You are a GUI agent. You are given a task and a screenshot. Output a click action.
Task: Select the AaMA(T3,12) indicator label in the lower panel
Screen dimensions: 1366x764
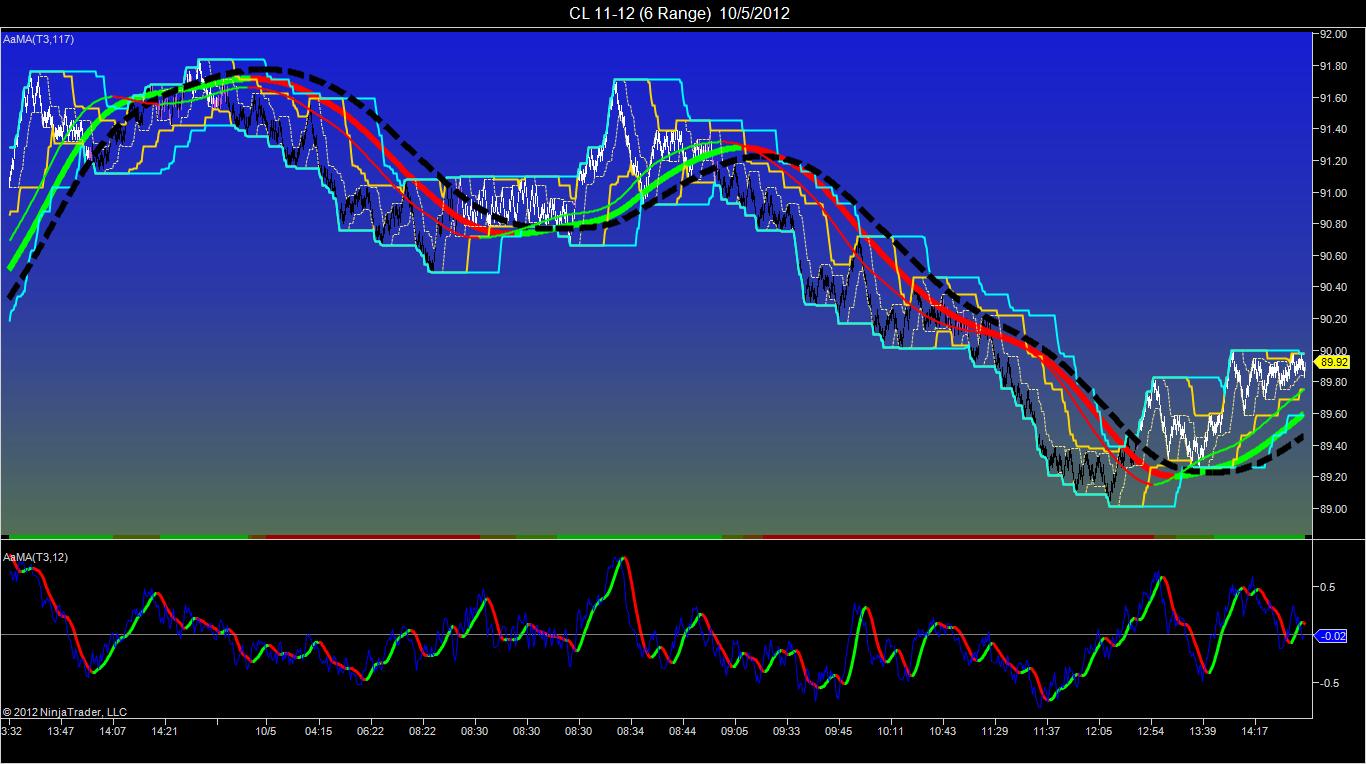pos(35,556)
